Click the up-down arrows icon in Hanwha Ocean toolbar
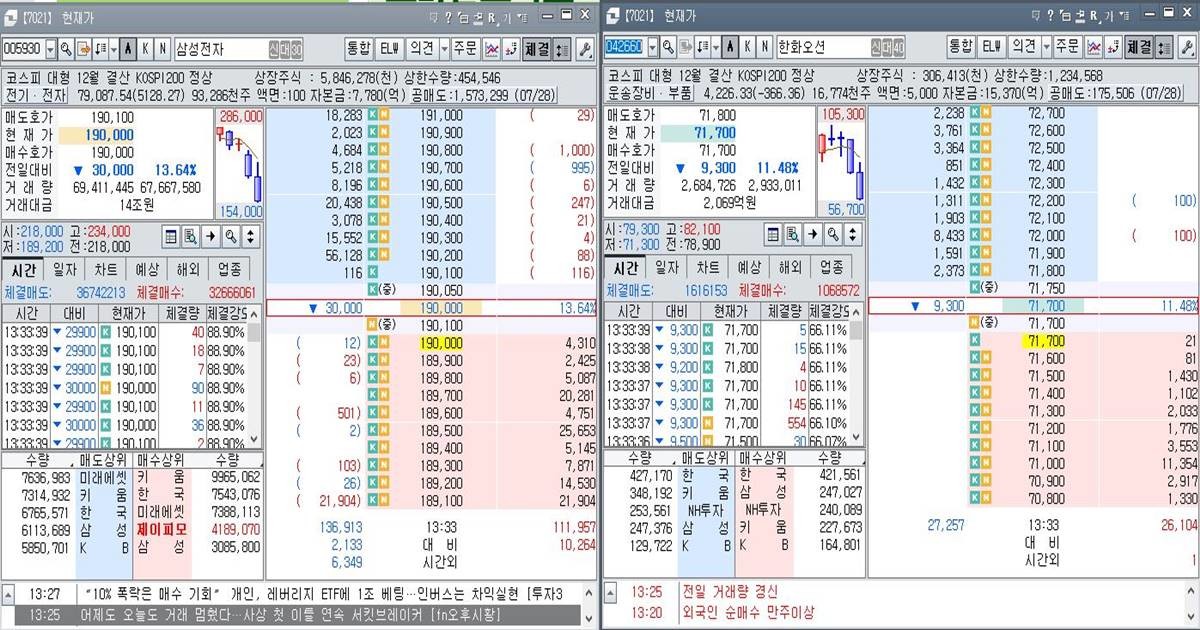The height and width of the screenshot is (630, 1200). pyautogui.click(x=1162, y=48)
